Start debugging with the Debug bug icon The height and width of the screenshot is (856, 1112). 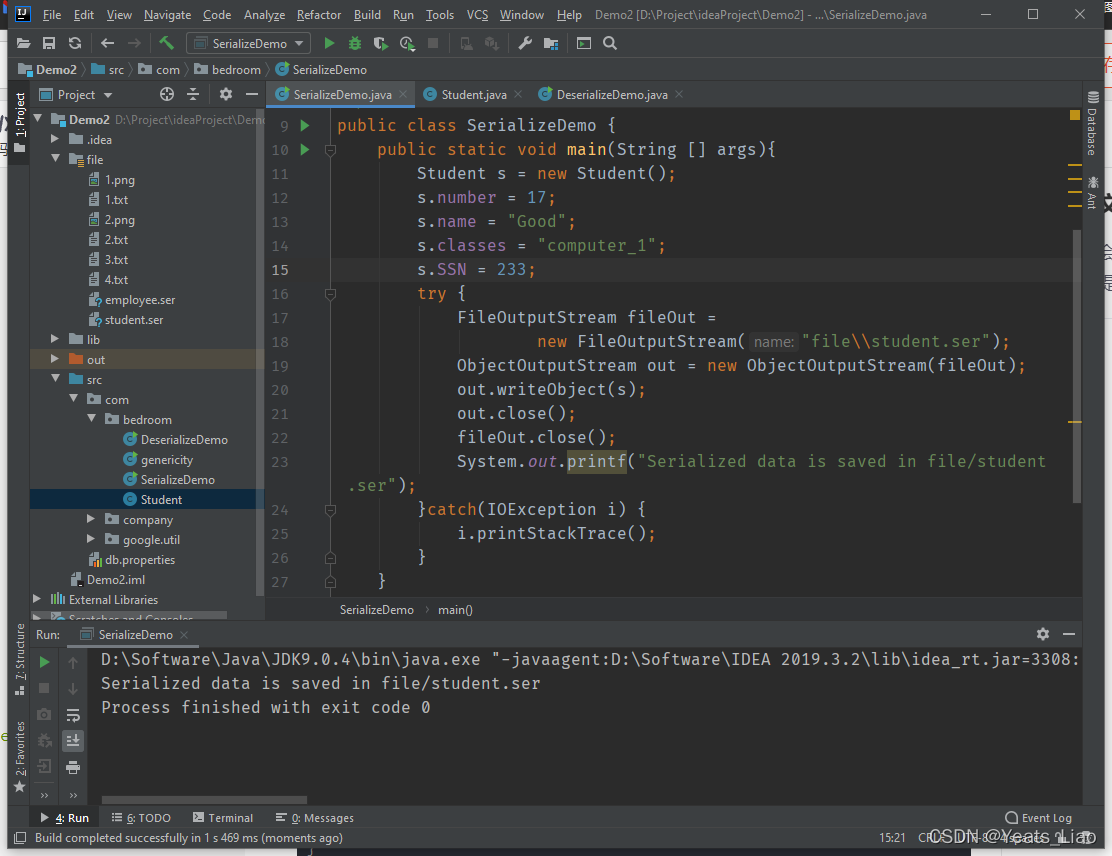point(355,43)
